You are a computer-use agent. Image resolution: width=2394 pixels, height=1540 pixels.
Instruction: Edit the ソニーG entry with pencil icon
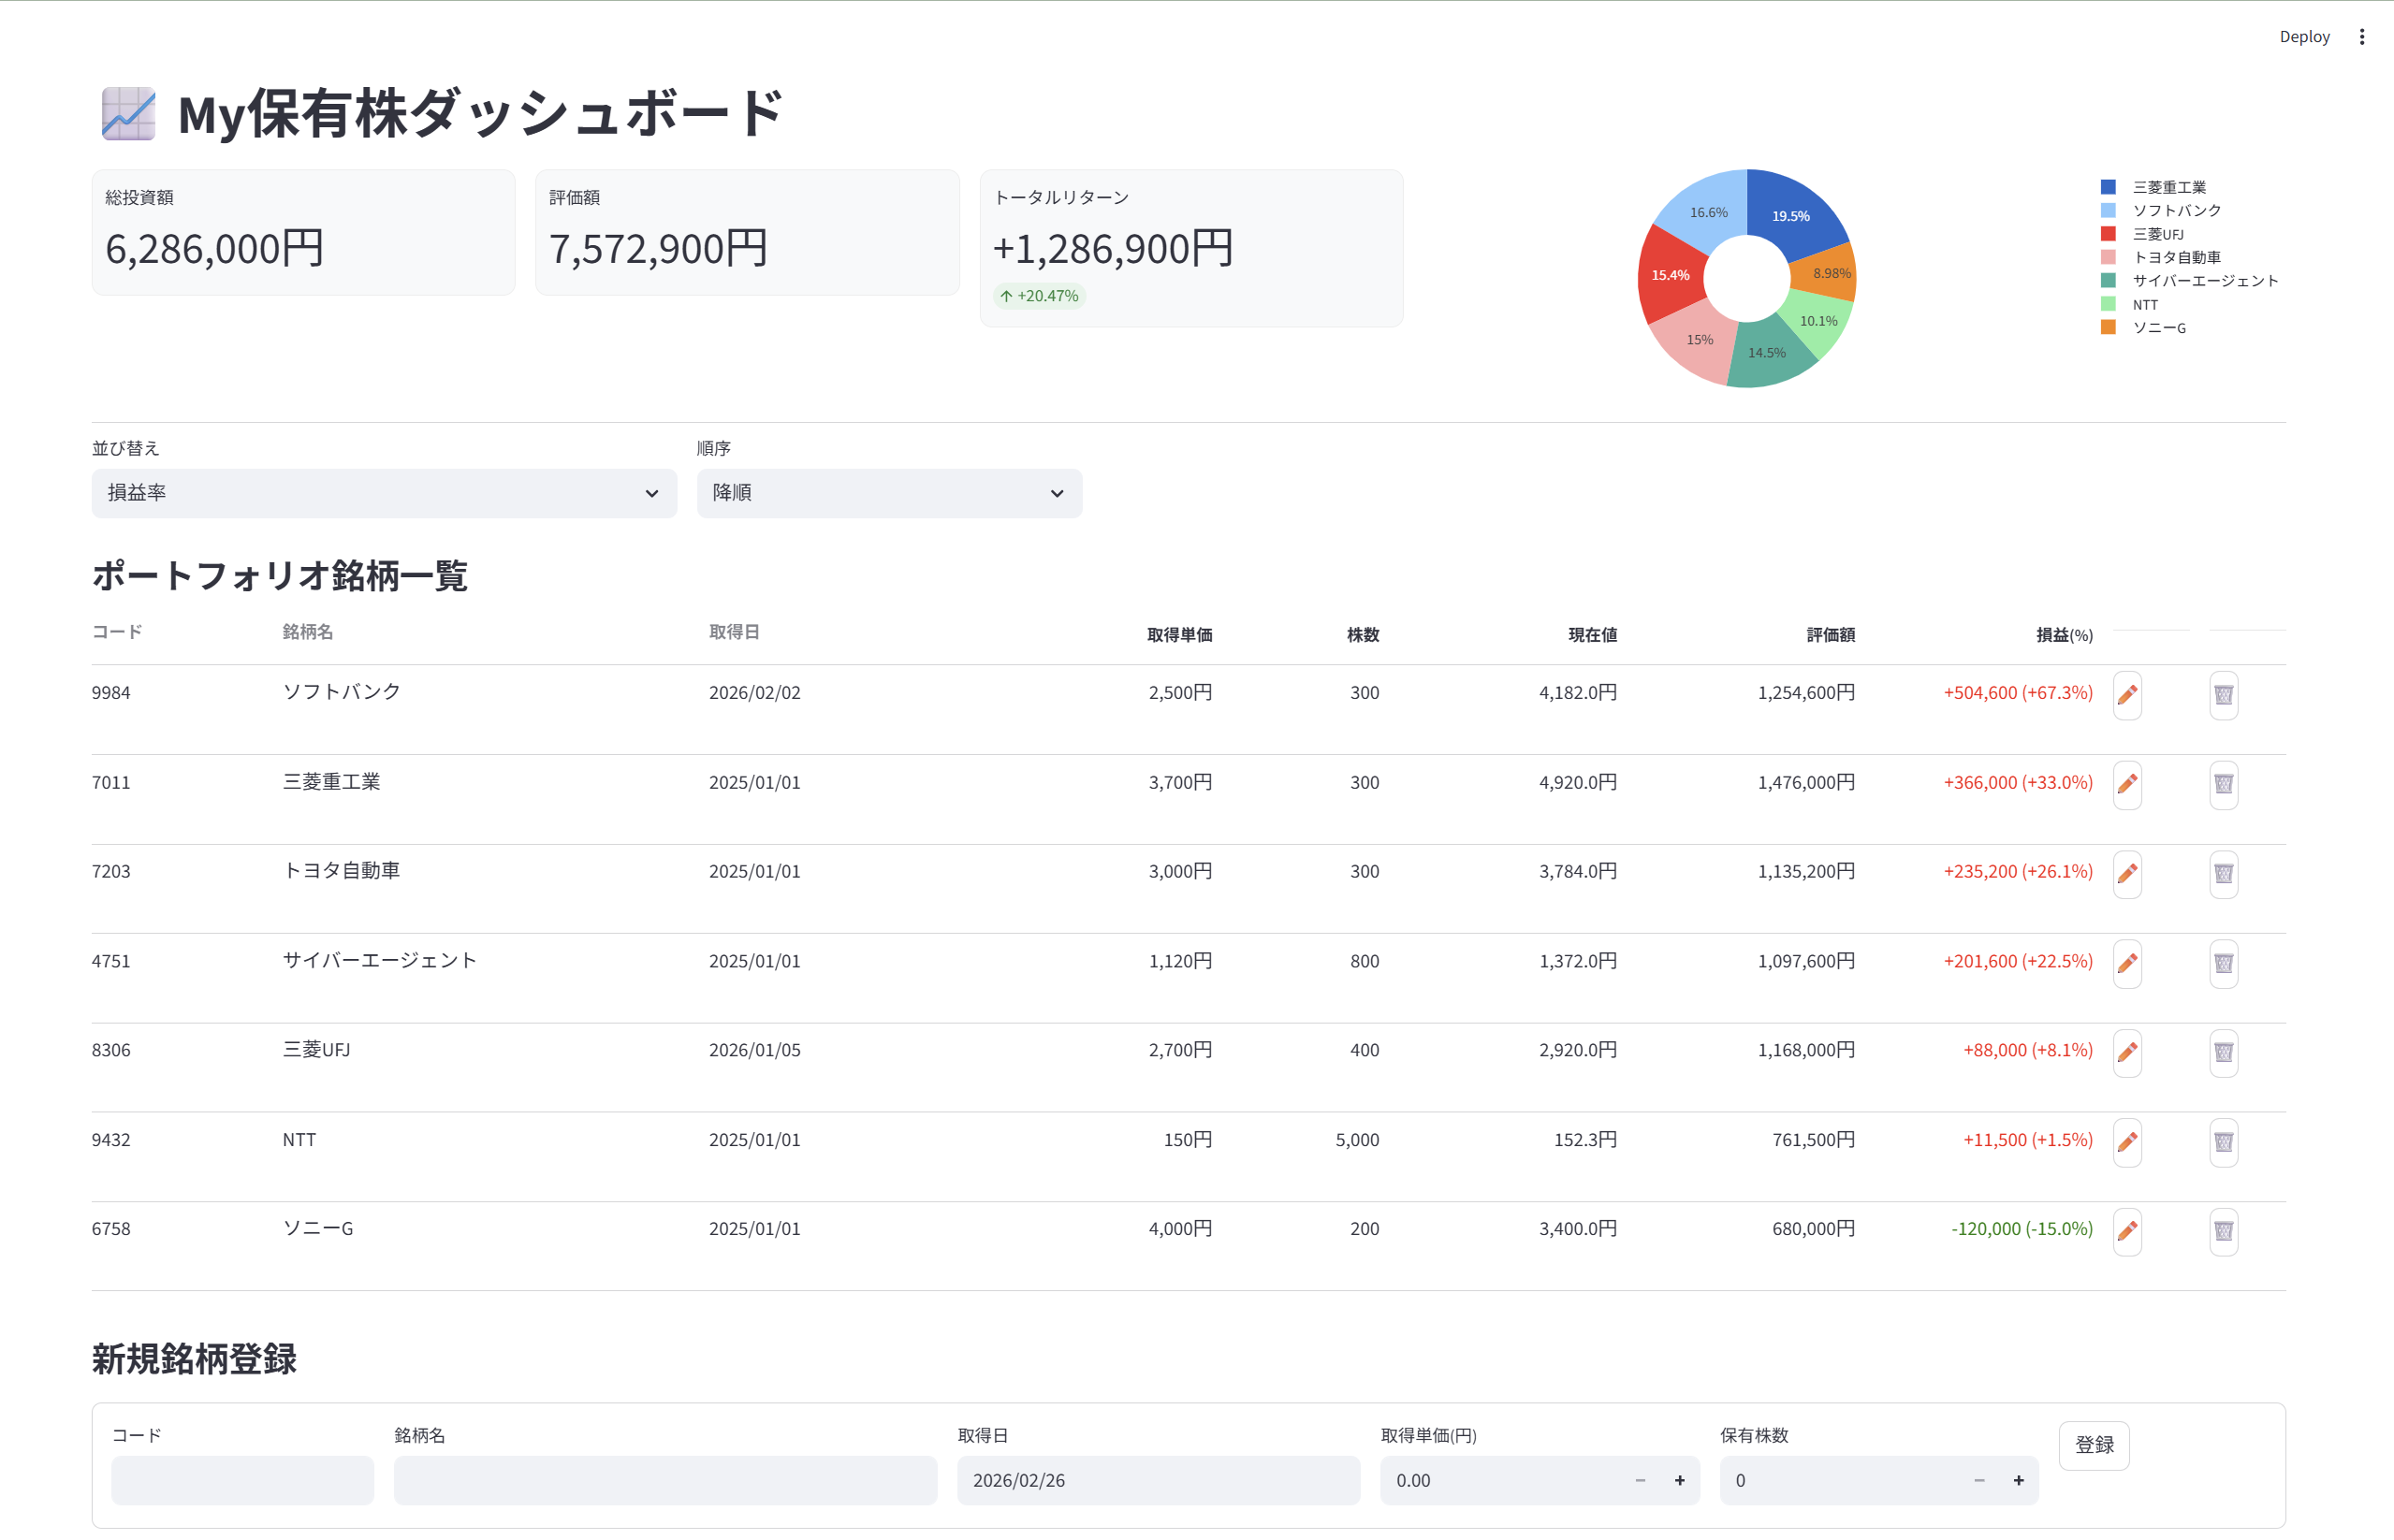(x=2127, y=1231)
